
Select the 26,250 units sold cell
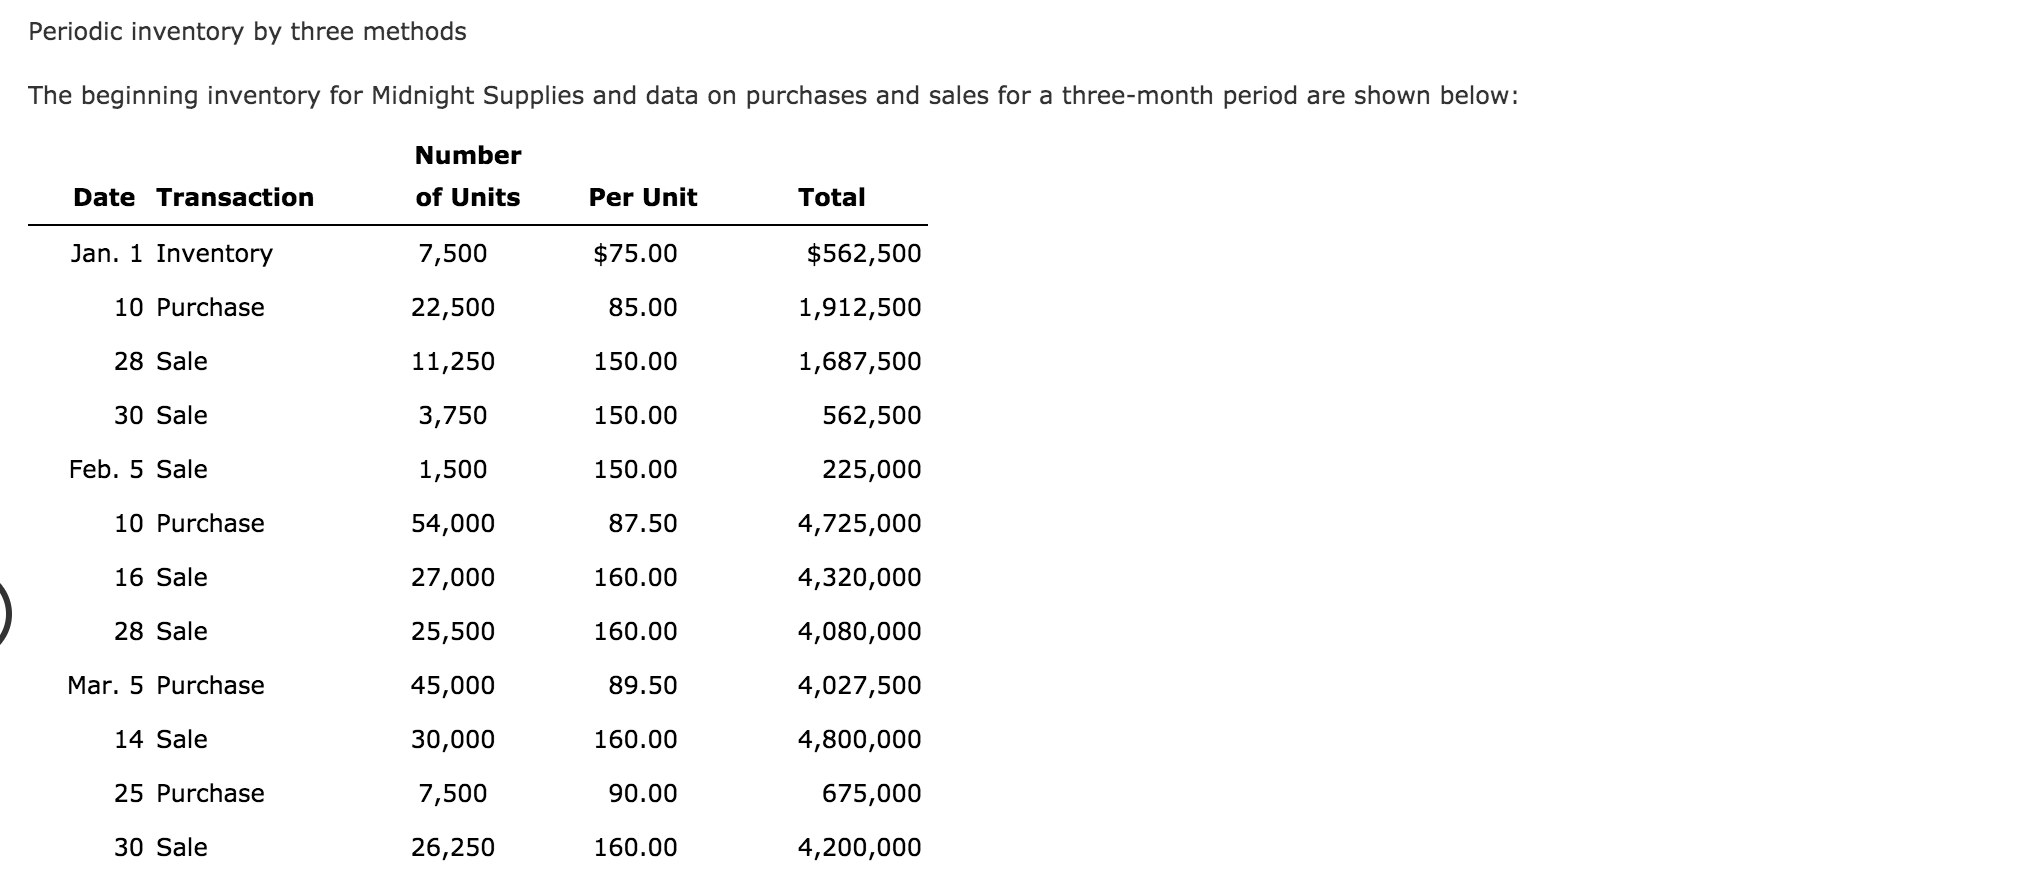click(x=452, y=847)
